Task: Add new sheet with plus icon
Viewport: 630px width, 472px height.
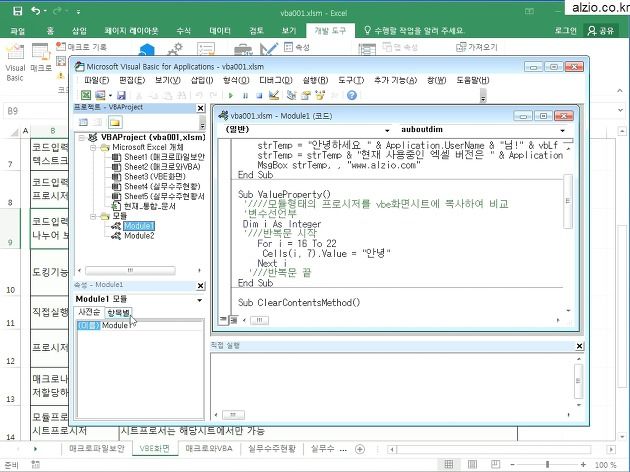Action: pyautogui.click(x=360, y=449)
